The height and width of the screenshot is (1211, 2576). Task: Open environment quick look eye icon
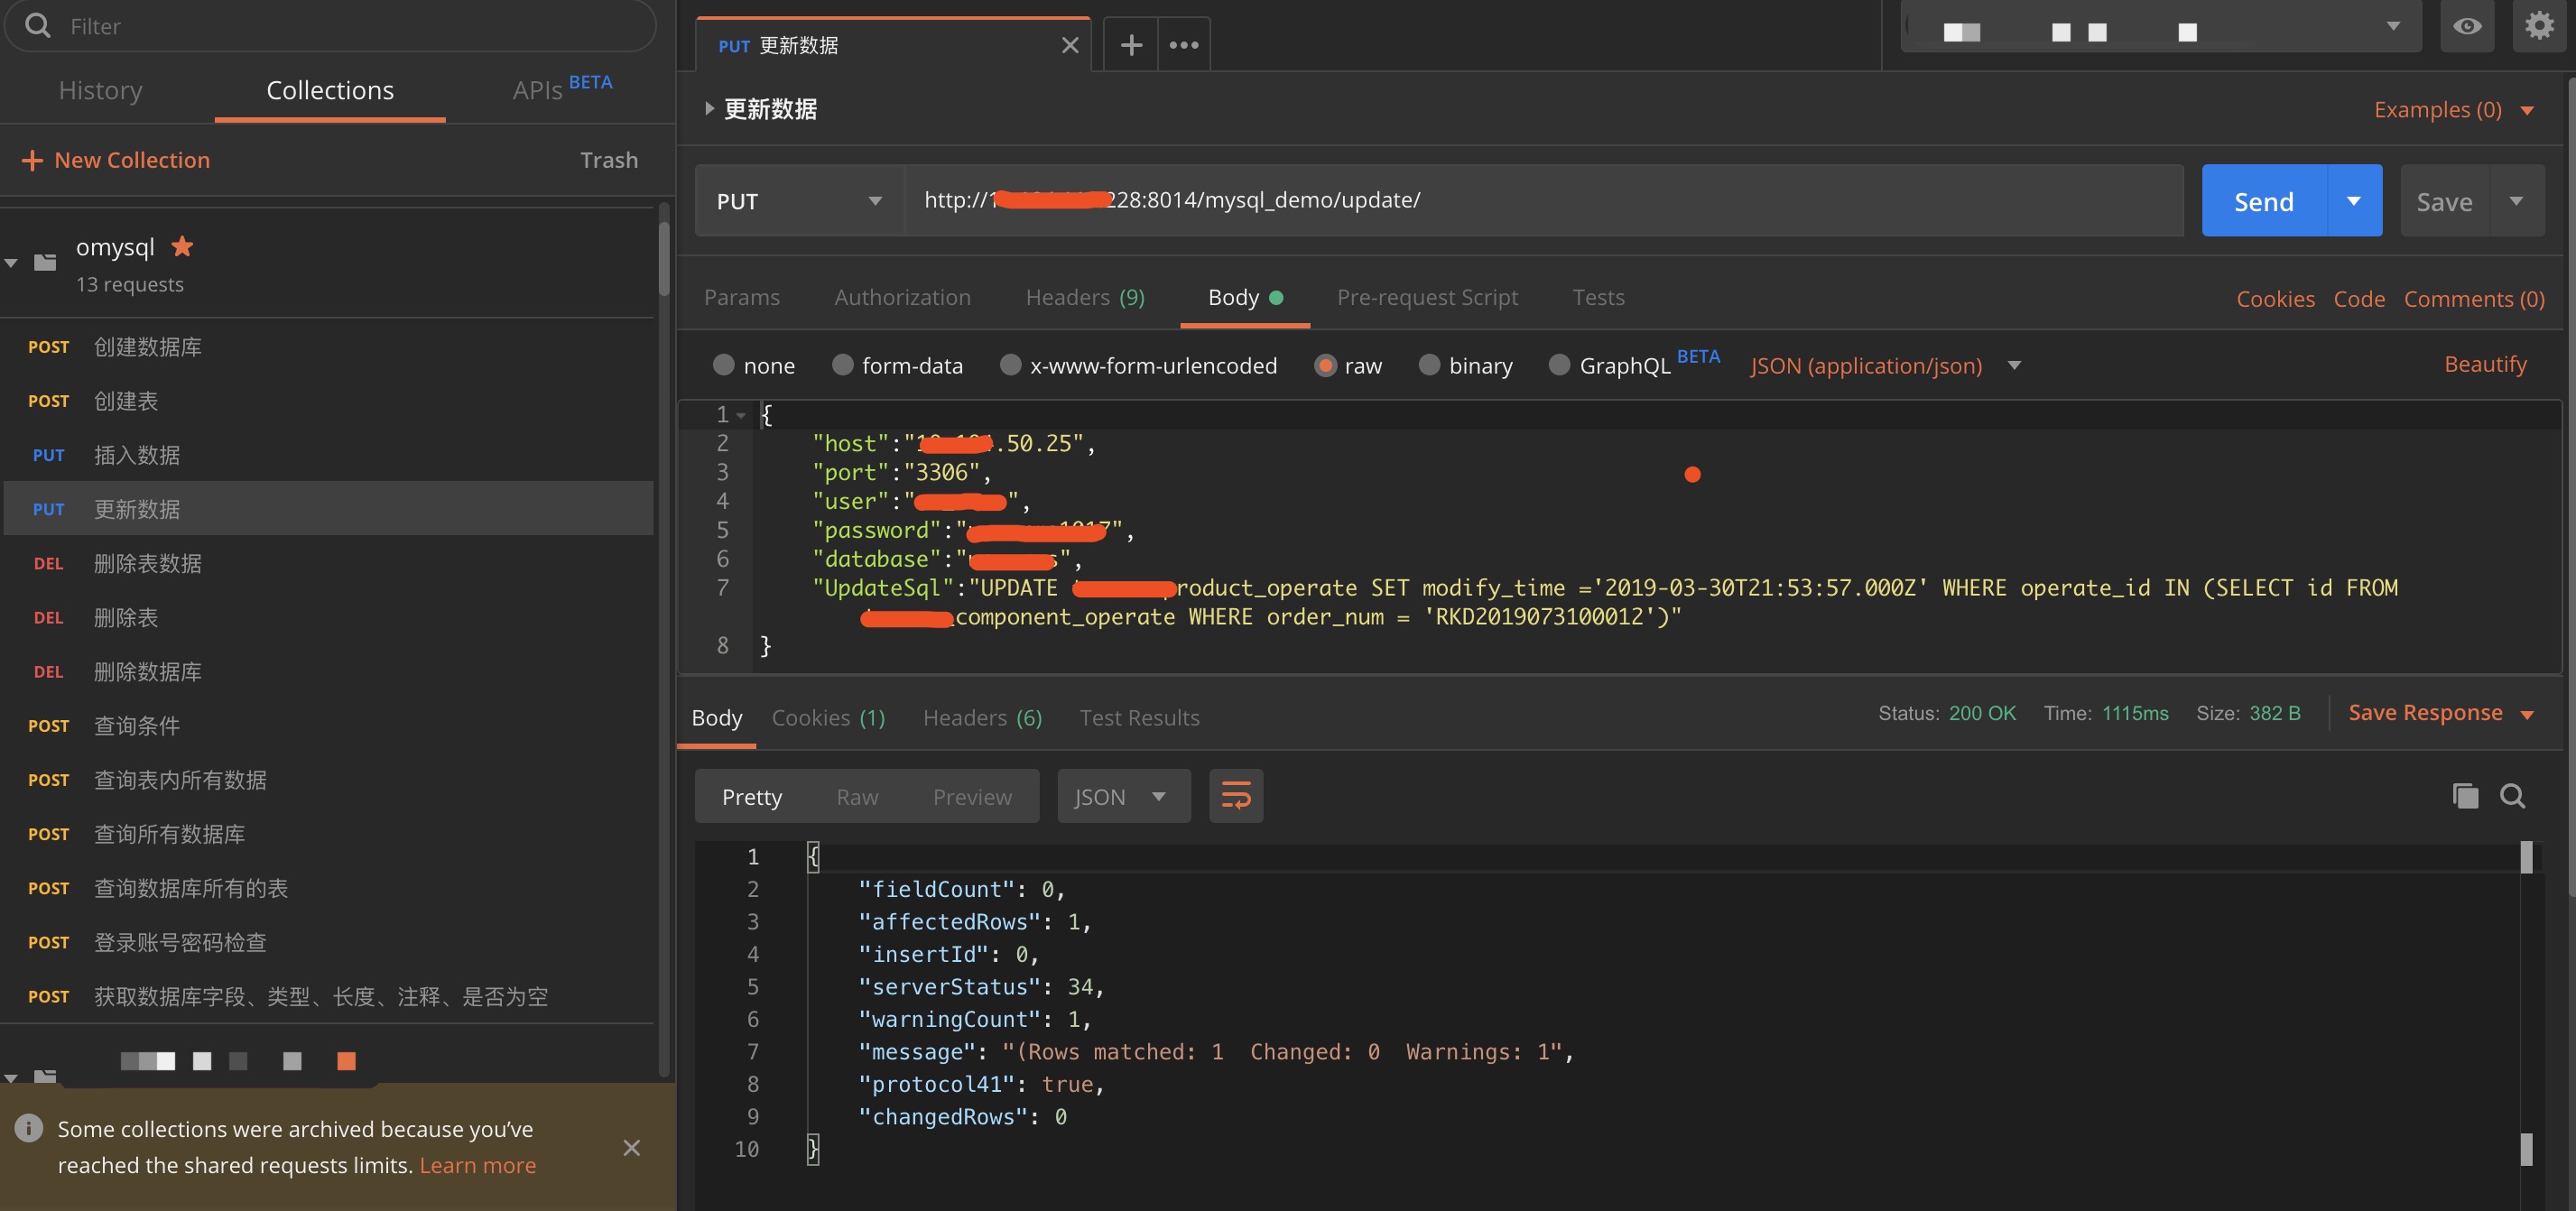pos(2467,27)
